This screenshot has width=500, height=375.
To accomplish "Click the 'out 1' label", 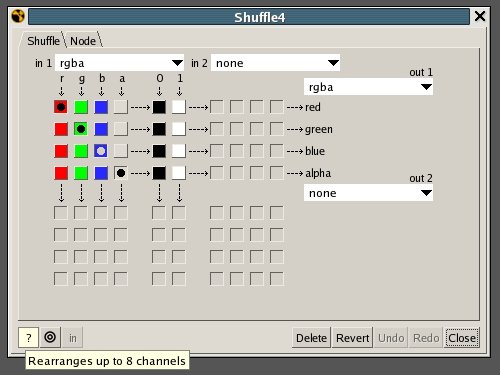I will (x=421, y=72).
